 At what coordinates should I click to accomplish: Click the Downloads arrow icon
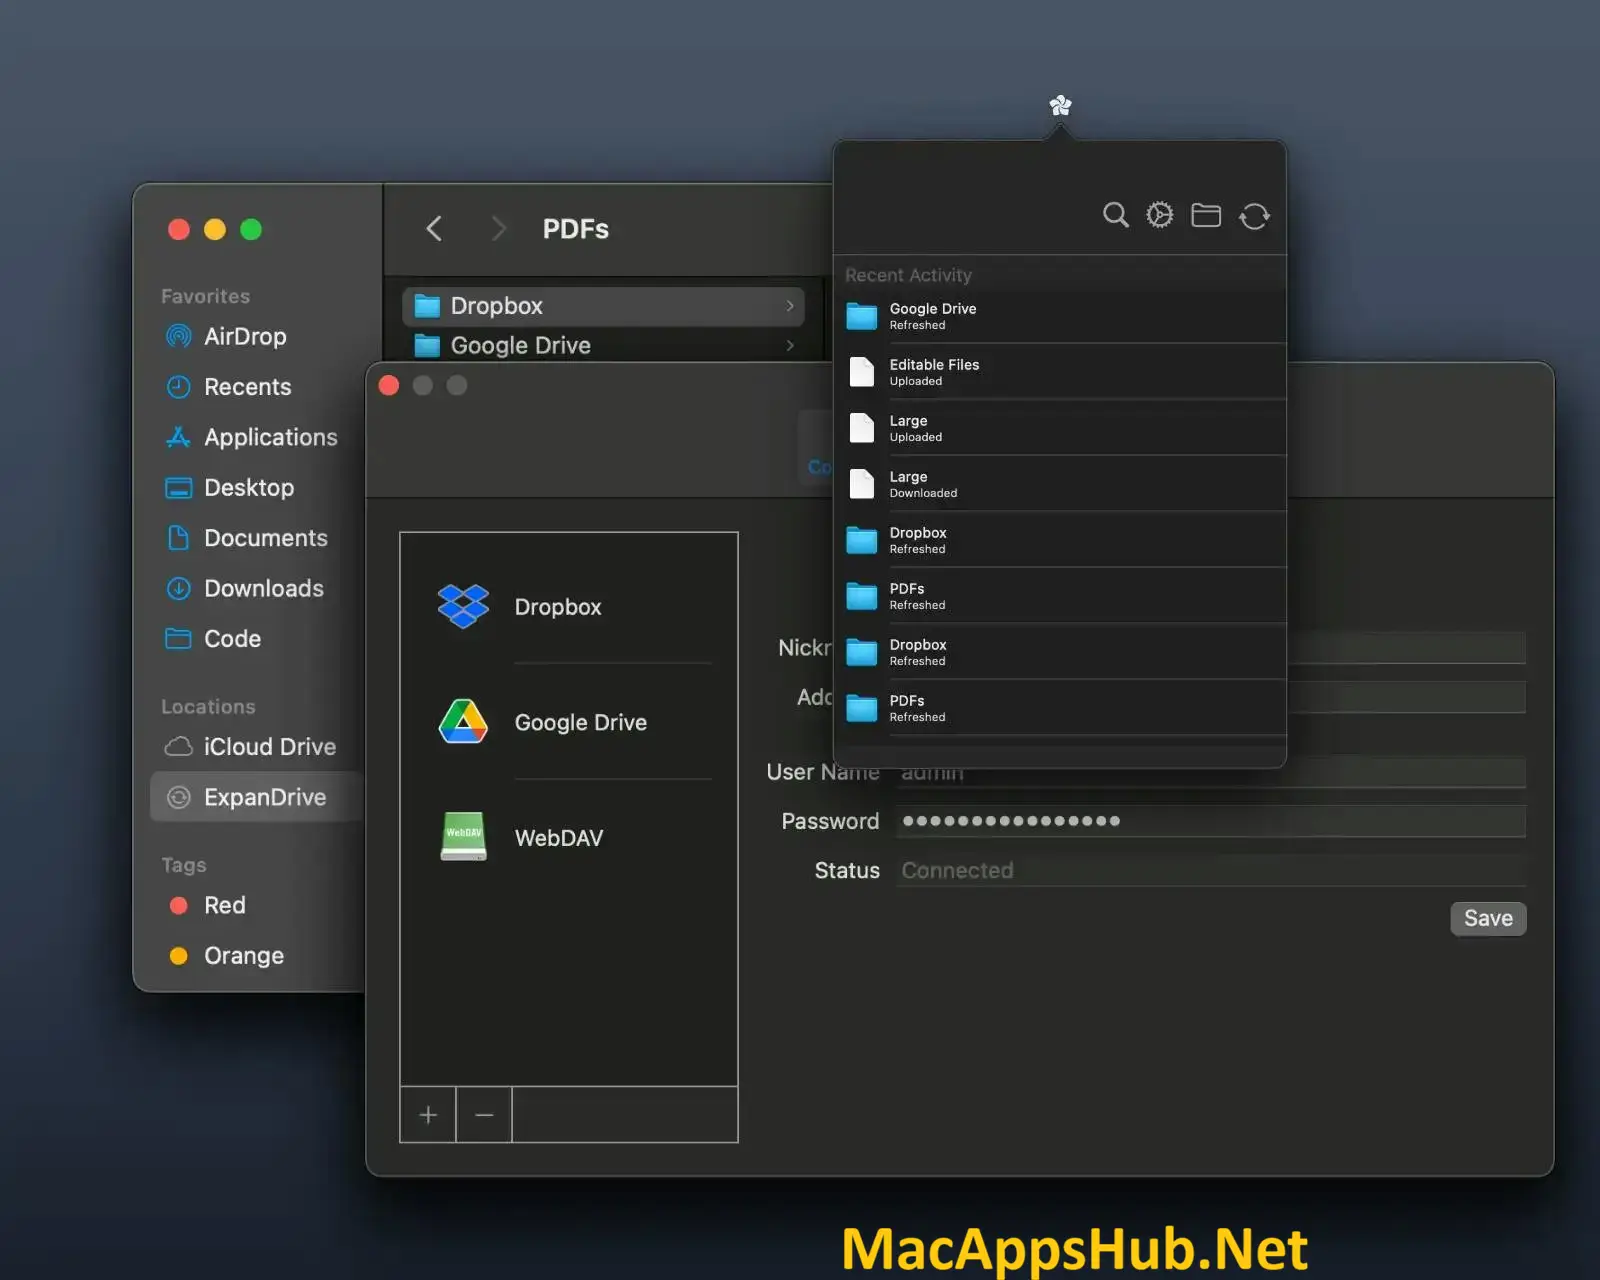[178, 588]
